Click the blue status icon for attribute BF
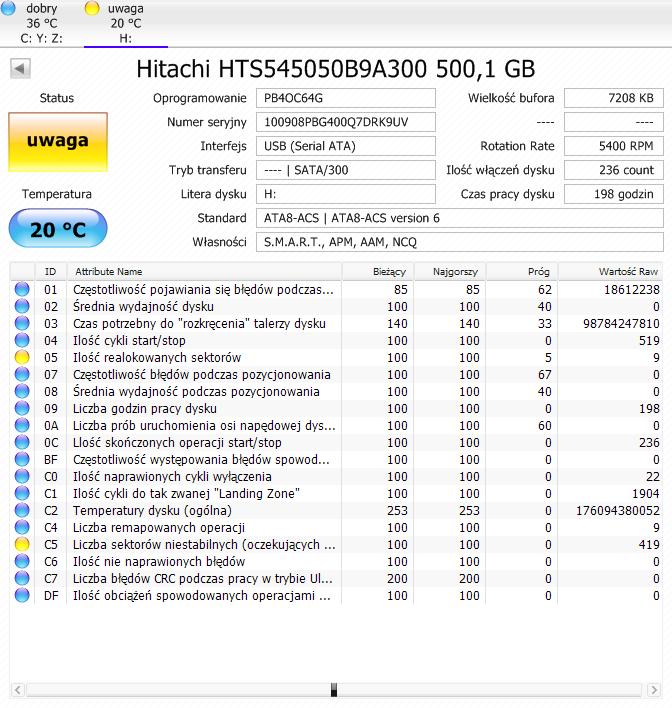 [x=22, y=459]
